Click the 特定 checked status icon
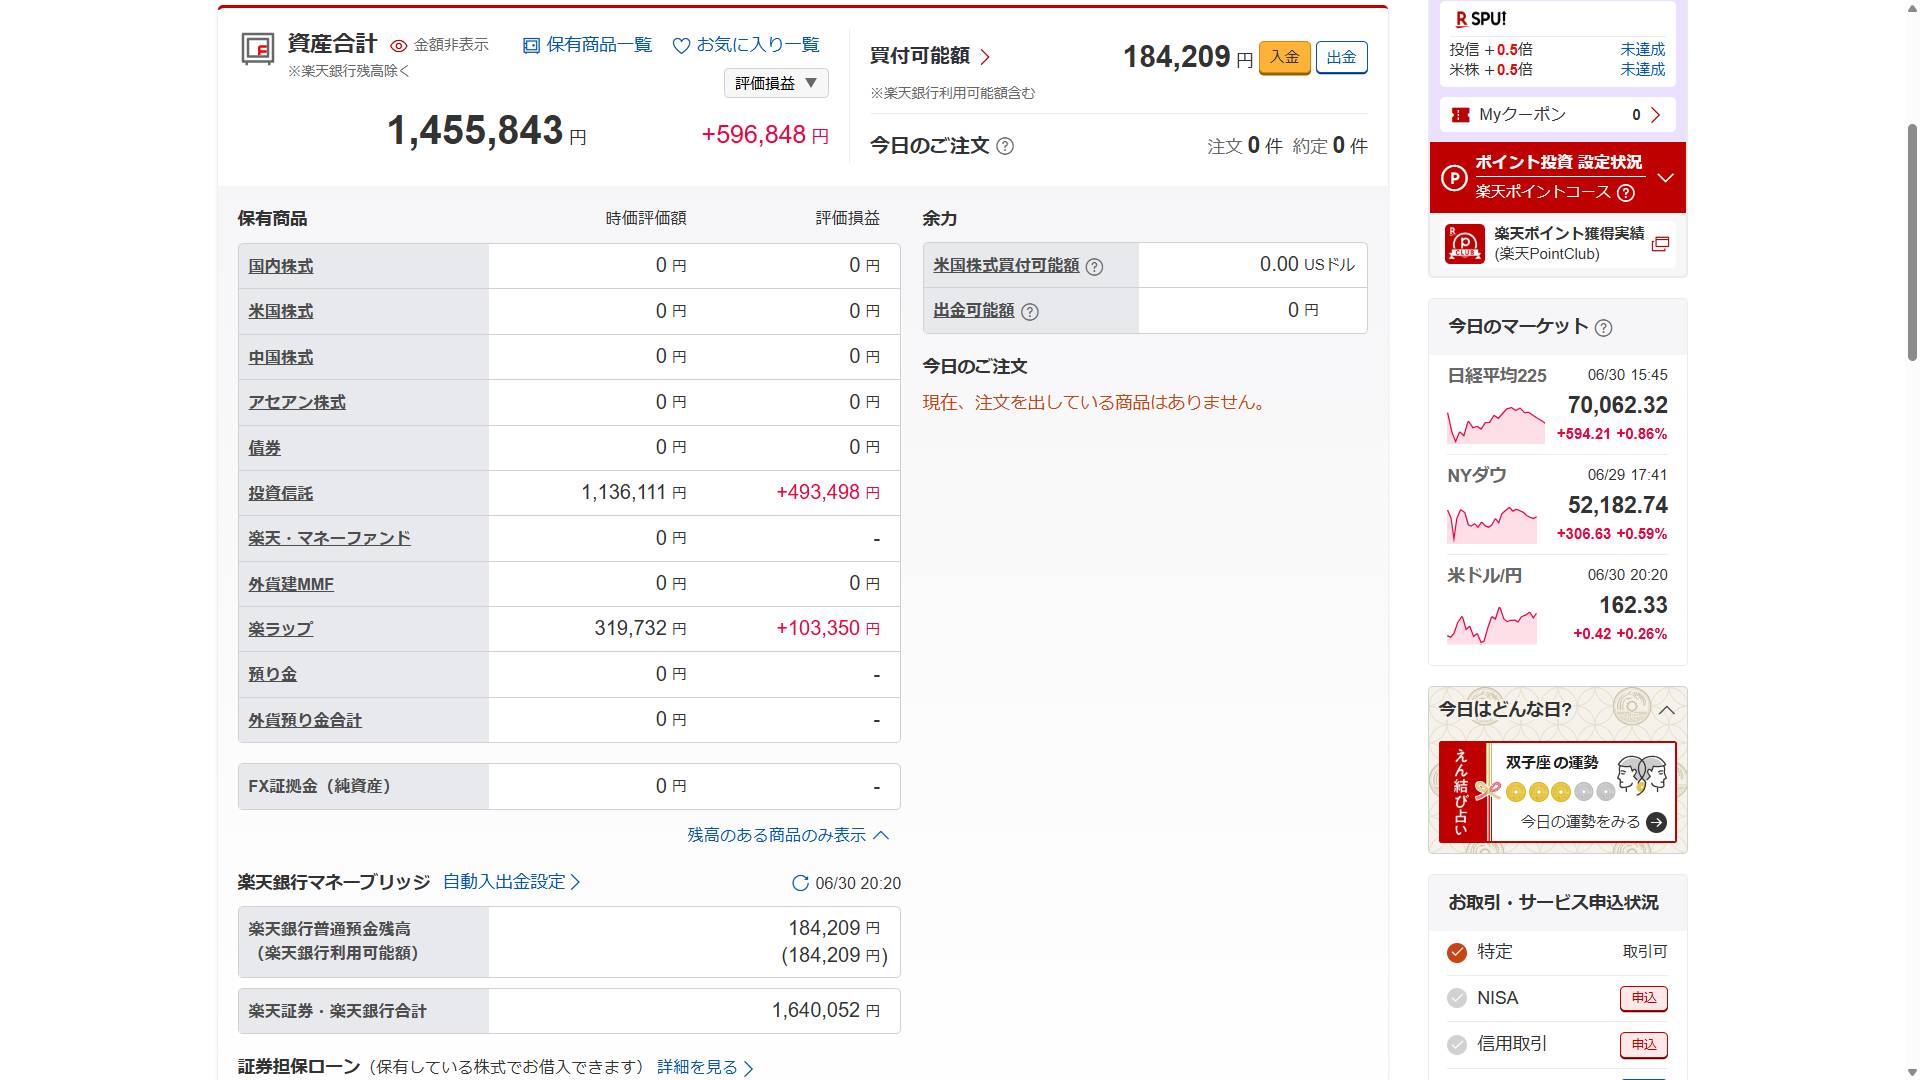The image size is (1920, 1080). coord(1457,952)
